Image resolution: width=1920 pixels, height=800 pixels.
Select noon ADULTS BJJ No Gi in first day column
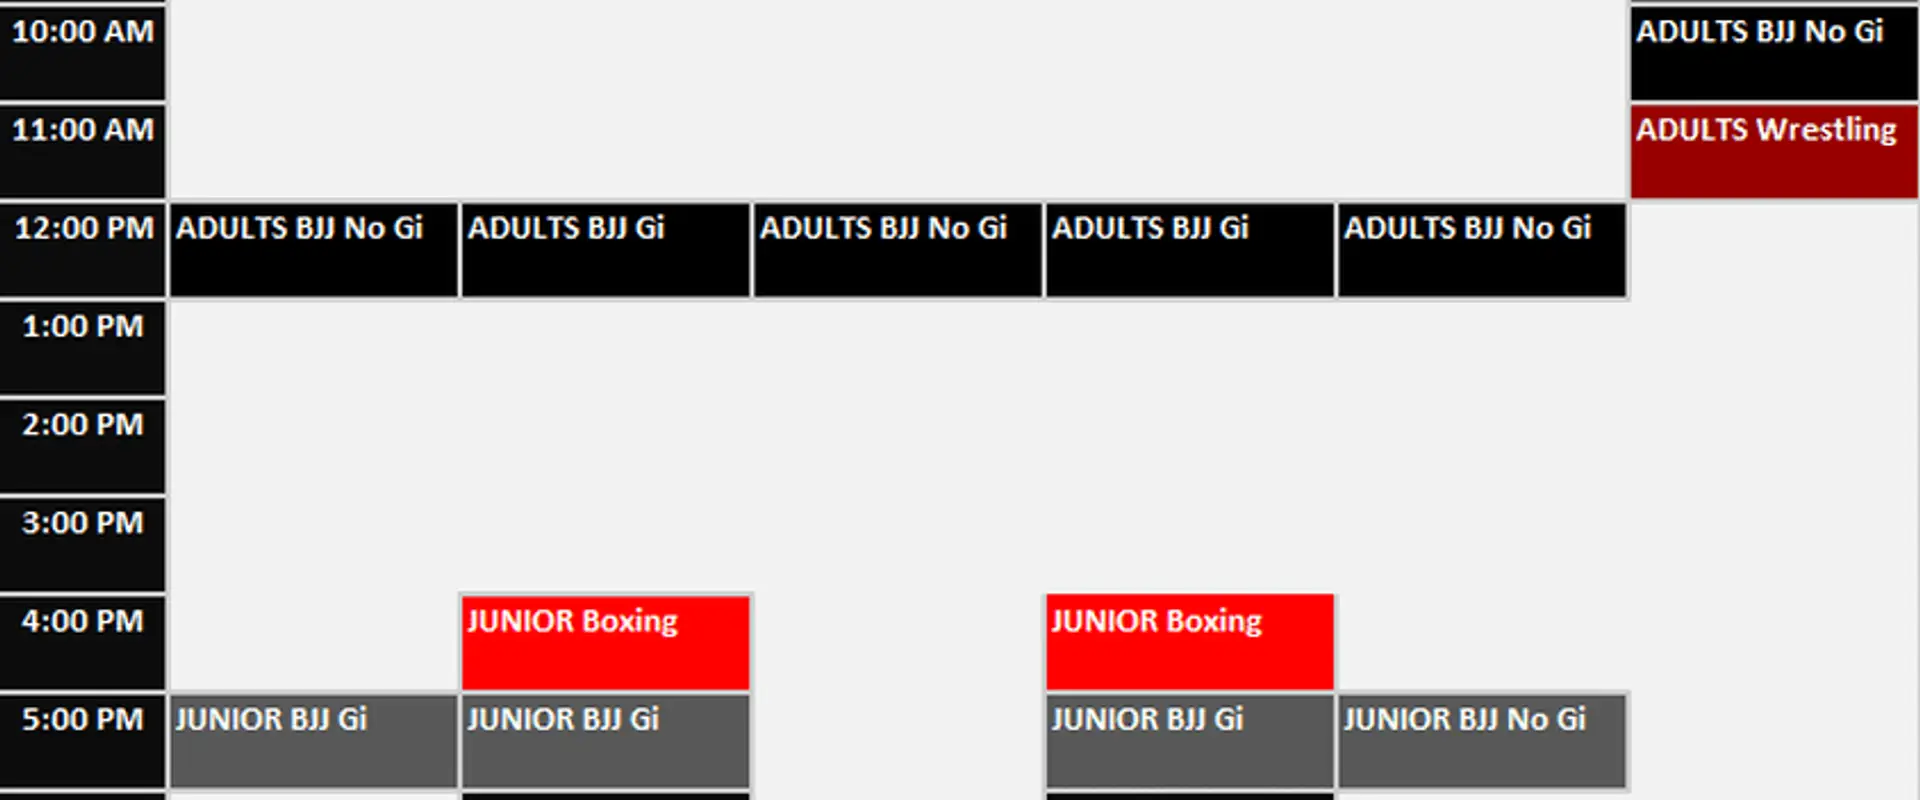tap(313, 249)
